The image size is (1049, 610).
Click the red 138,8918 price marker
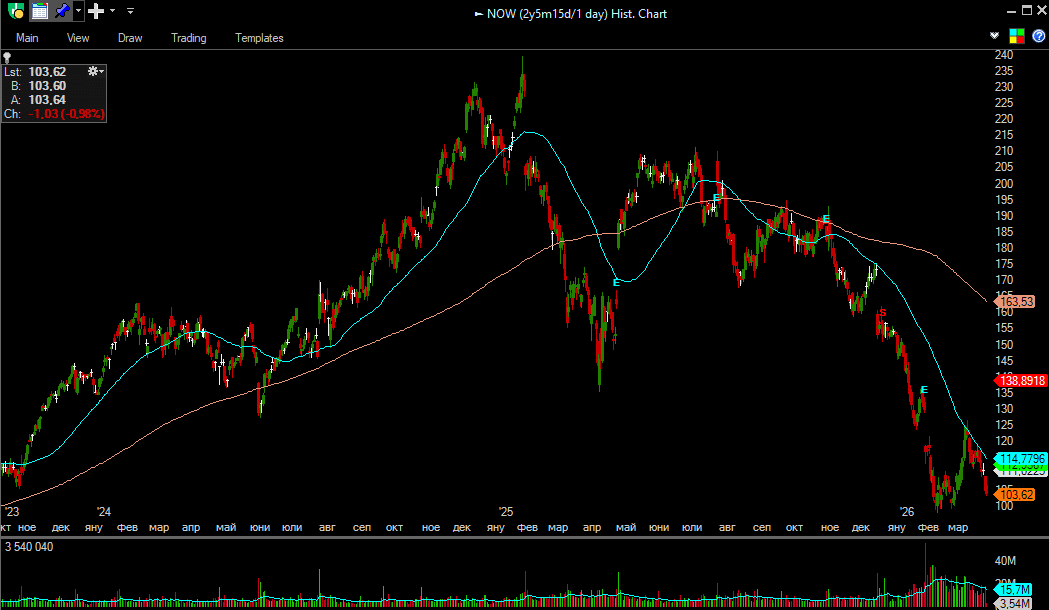(x=1020, y=380)
